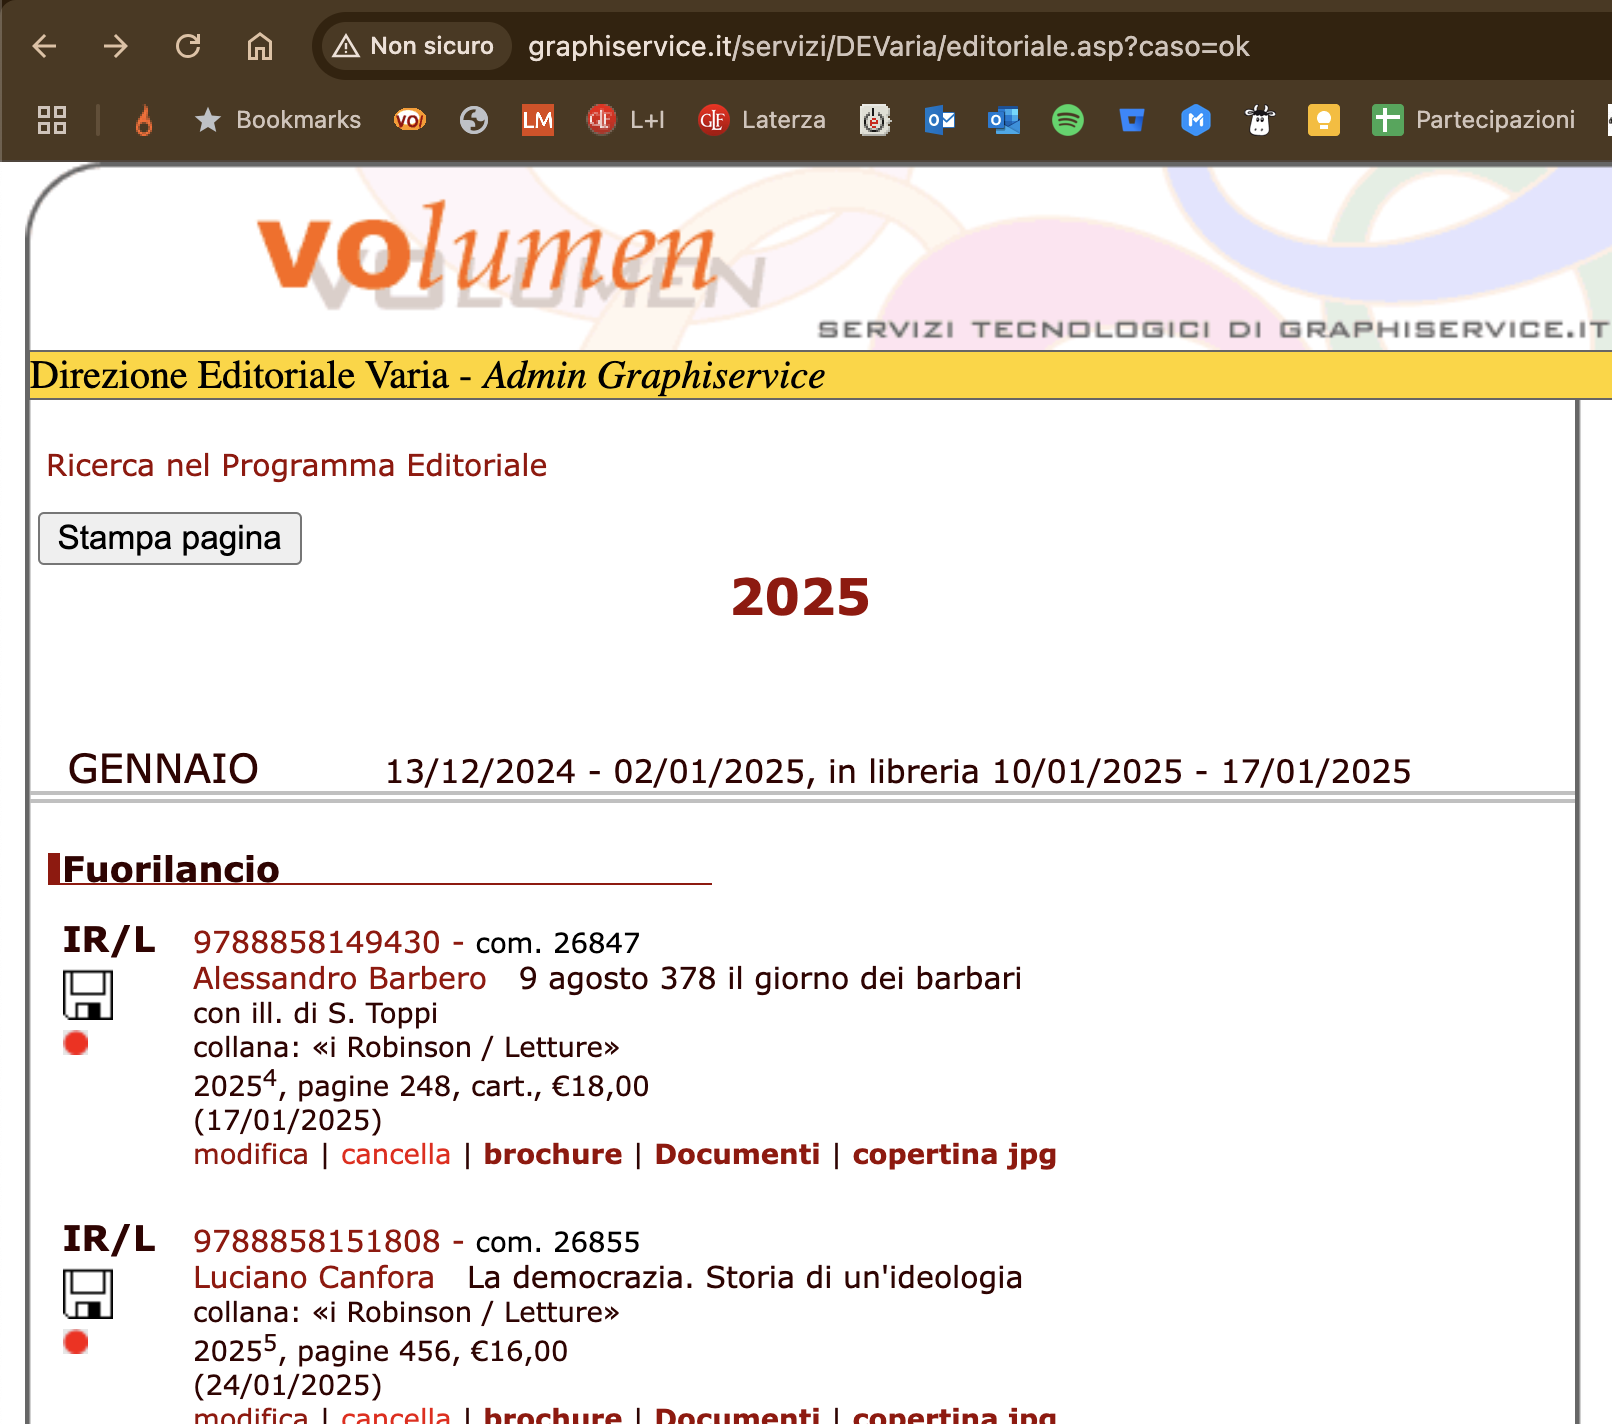Open the Partecipazioni bookmark
Image resolution: width=1612 pixels, height=1424 pixels.
(x=1473, y=120)
